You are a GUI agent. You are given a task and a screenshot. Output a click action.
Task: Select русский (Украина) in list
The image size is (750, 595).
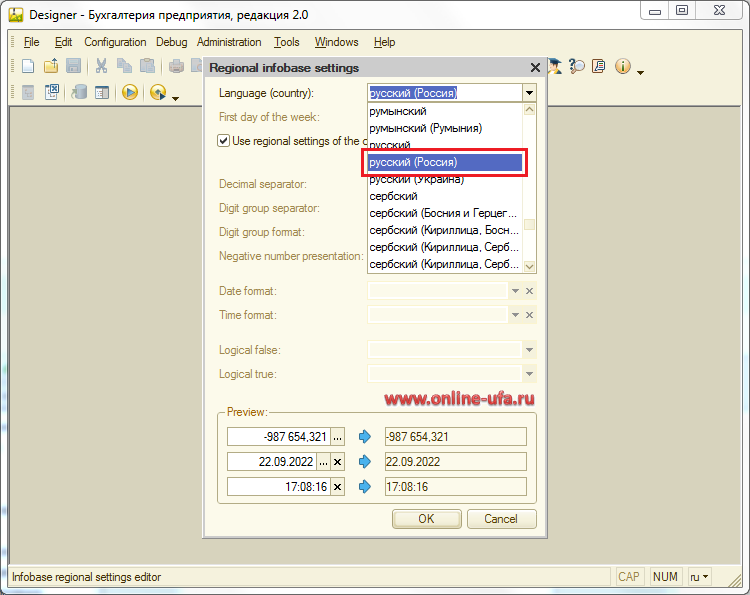[445, 179]
